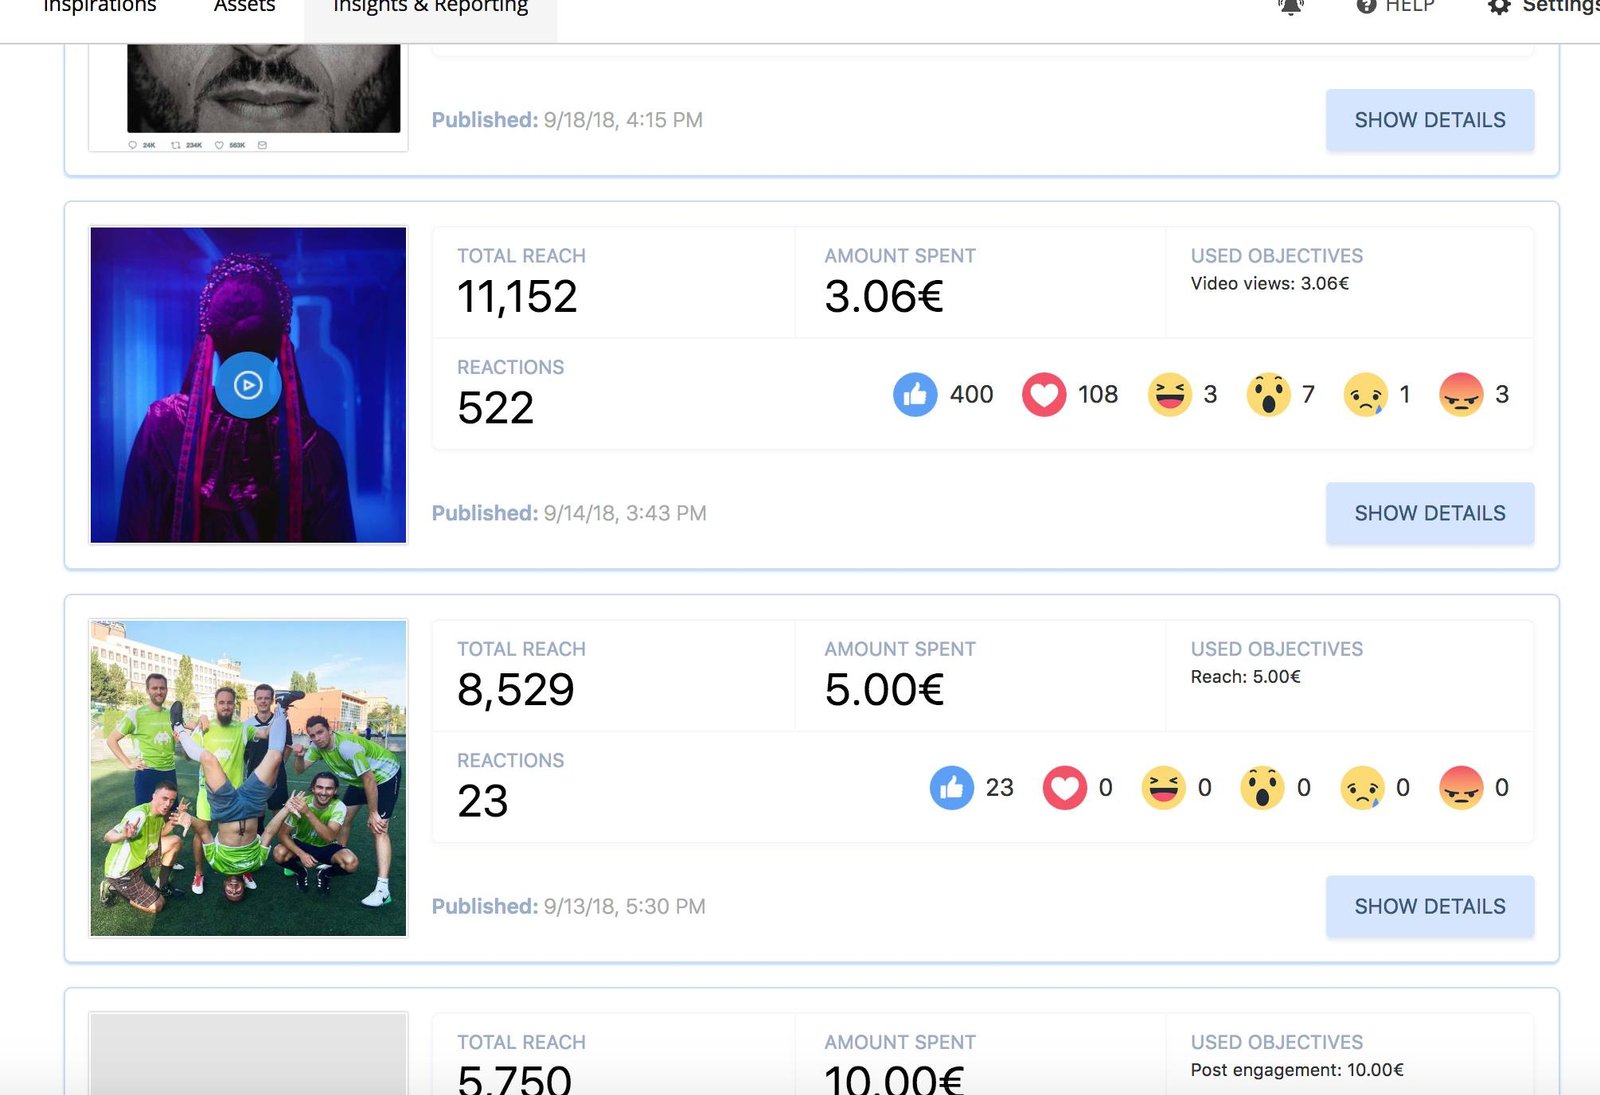The width and height of the screenshot is (1600, 1095).
Task: Show details for the 9/18/18 post
Action: (1429, 120)
